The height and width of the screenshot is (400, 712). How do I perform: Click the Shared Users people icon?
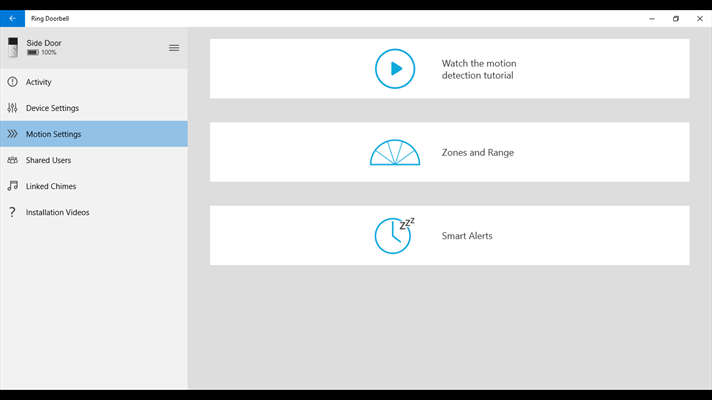coord(12,160)
